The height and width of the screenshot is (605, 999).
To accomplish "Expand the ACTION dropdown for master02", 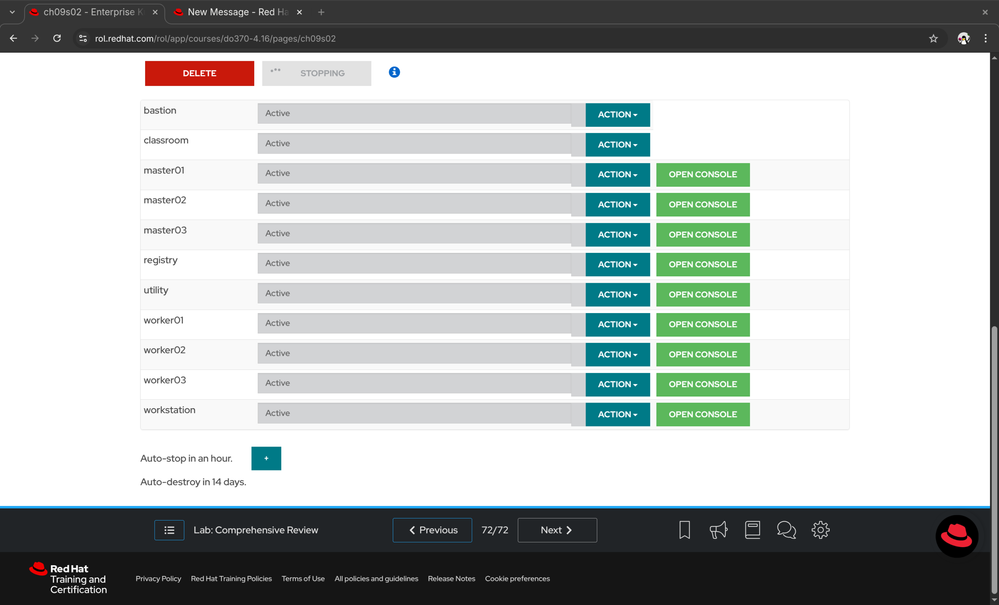I will [x=617, y=205].
